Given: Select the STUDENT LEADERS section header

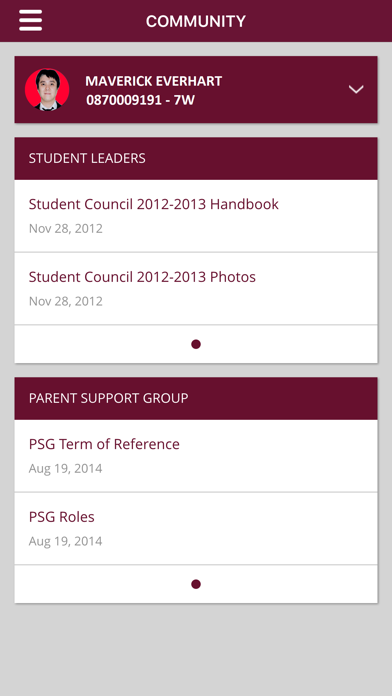Looking at the screenshot, I should point(196,158).
